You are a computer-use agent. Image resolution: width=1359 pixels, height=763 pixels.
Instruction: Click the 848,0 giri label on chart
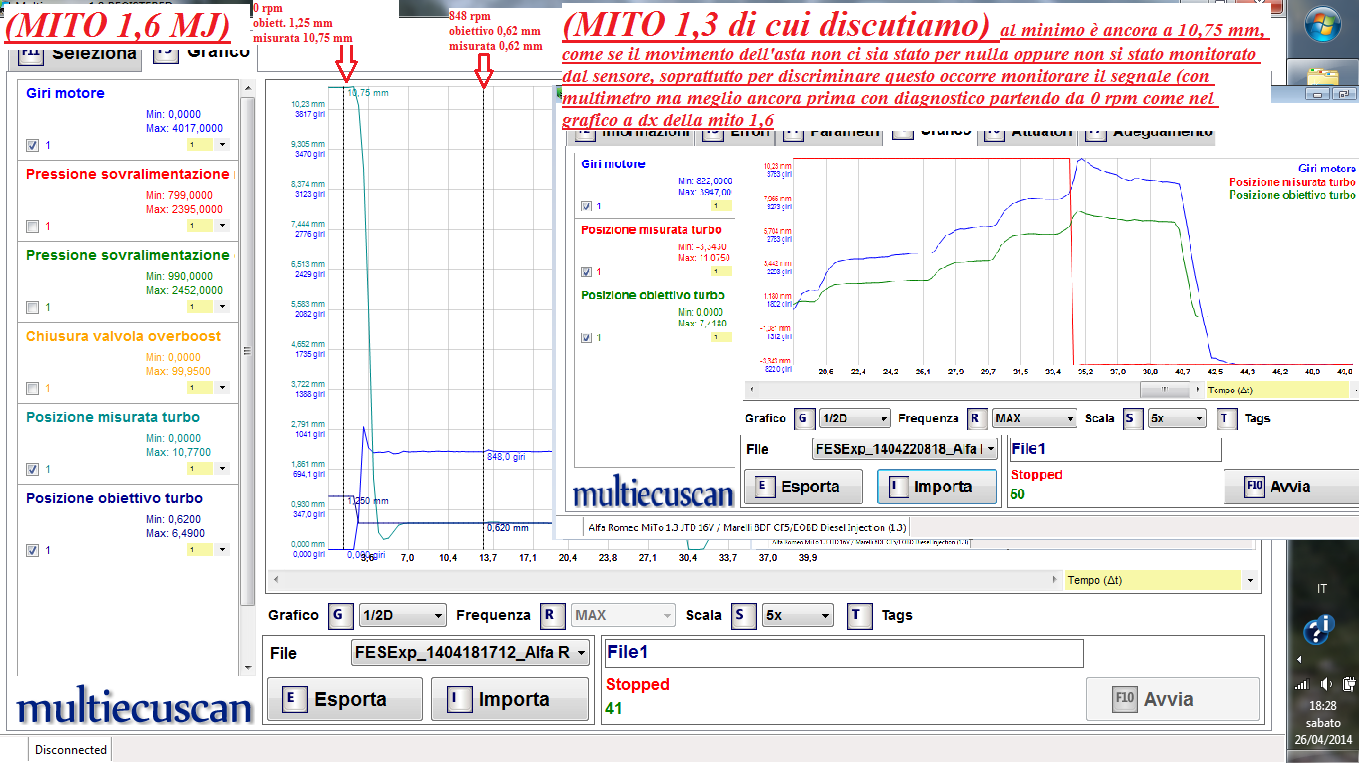(507, 456)
